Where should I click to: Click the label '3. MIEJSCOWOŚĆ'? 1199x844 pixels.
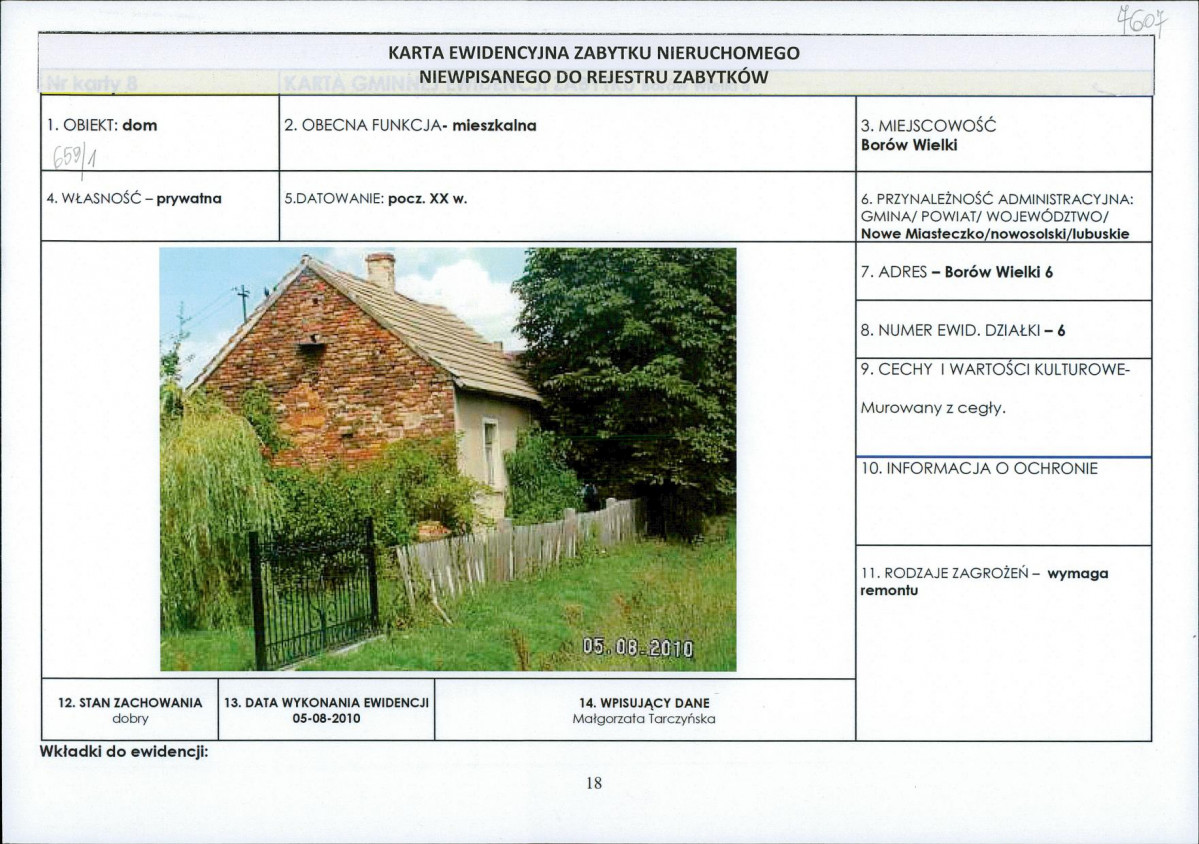928,125
